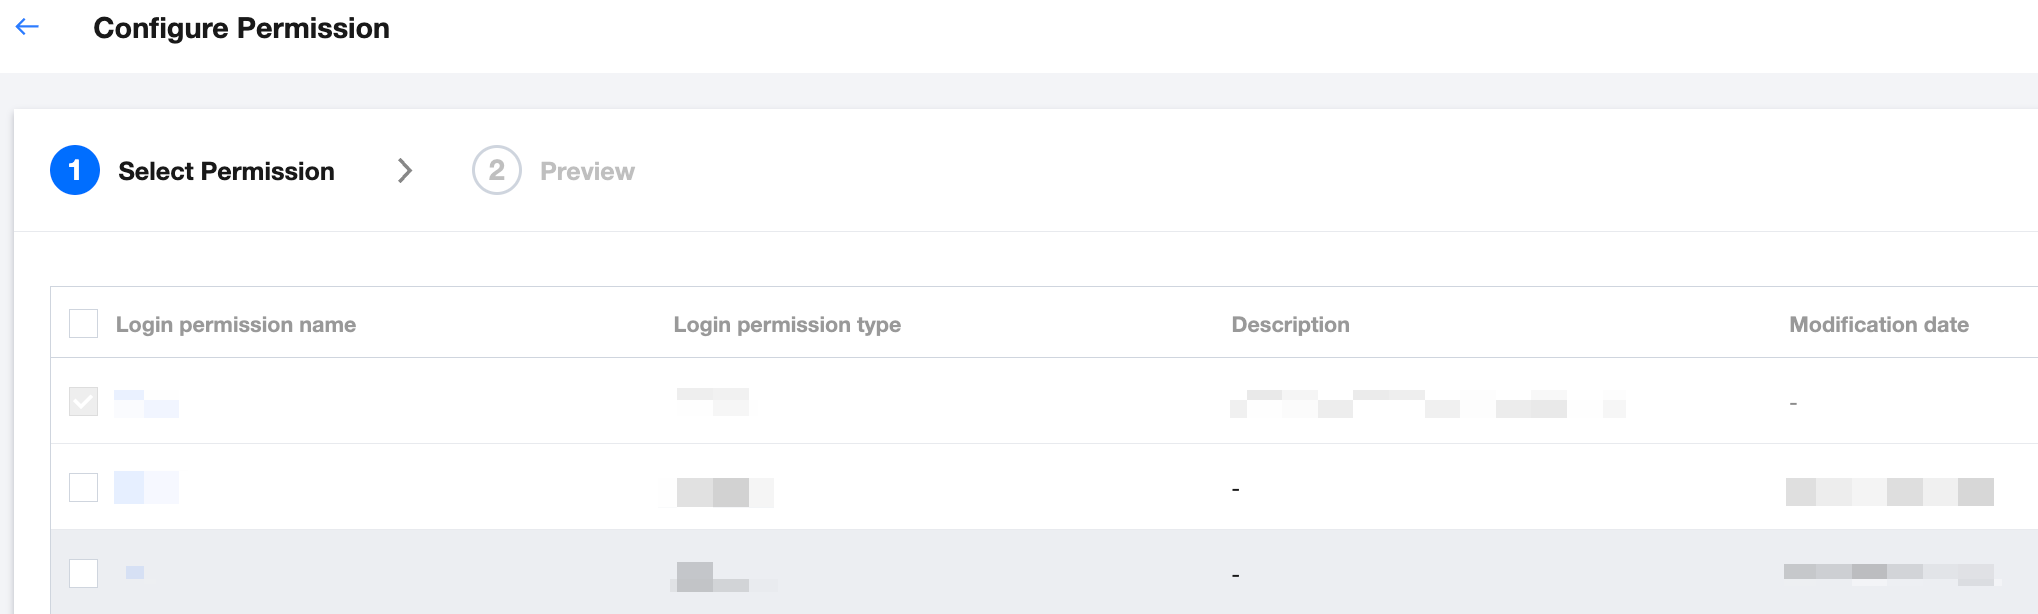The image size is (2038, 614).
Task: Click the blue step 1 circle
Action: 75,170
